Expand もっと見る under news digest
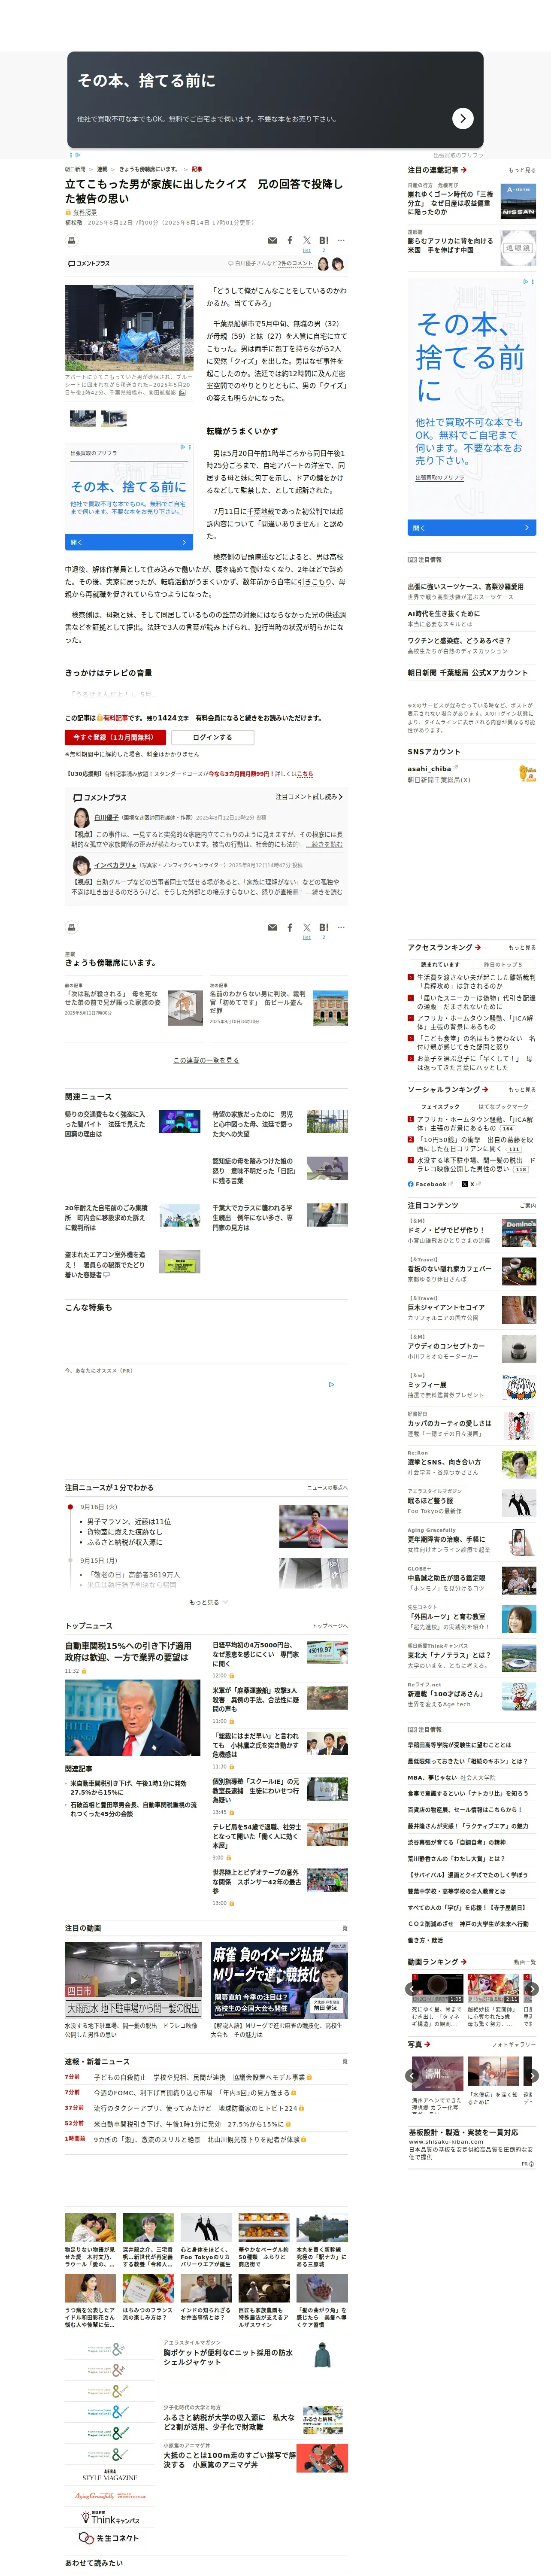The width and height of the screenshot is (551, 2576). pyautogui.click(x=208, y=1602)
